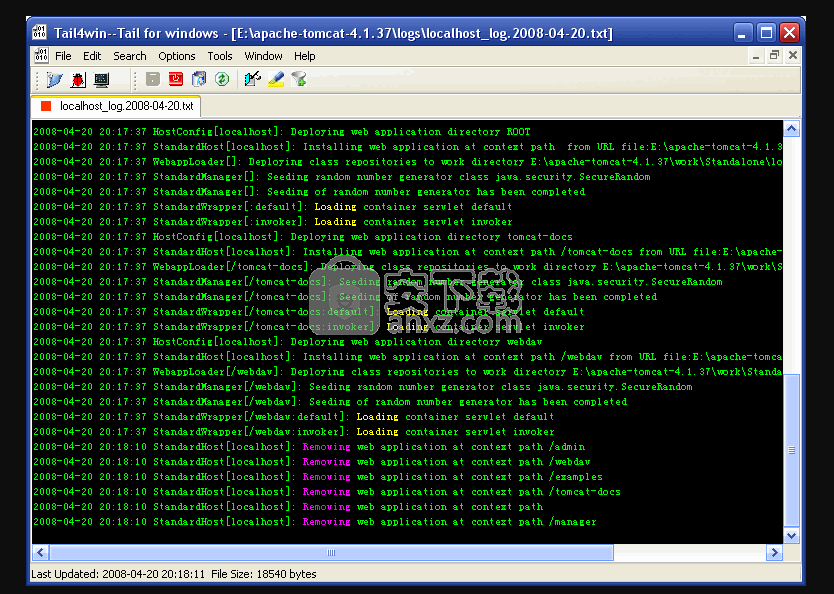Click the 'Removing ... context path /manager' line
Image resolution: width=834 pixels, height=594 pixels.
pos(315,522)
